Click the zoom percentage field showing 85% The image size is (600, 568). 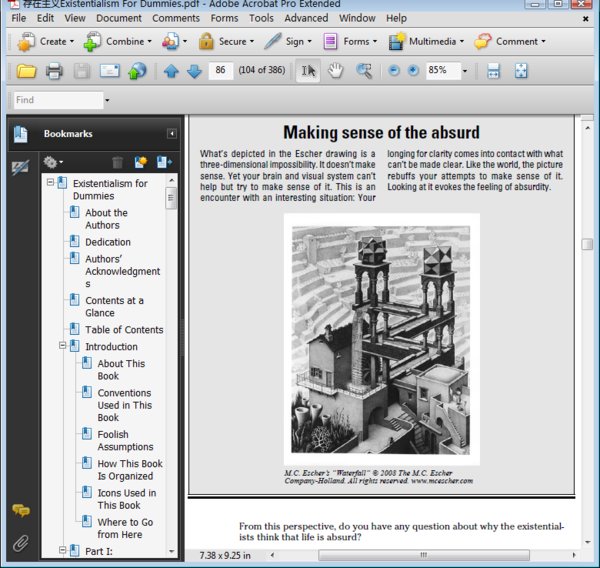pyautogui.click(x=443, y=70)
